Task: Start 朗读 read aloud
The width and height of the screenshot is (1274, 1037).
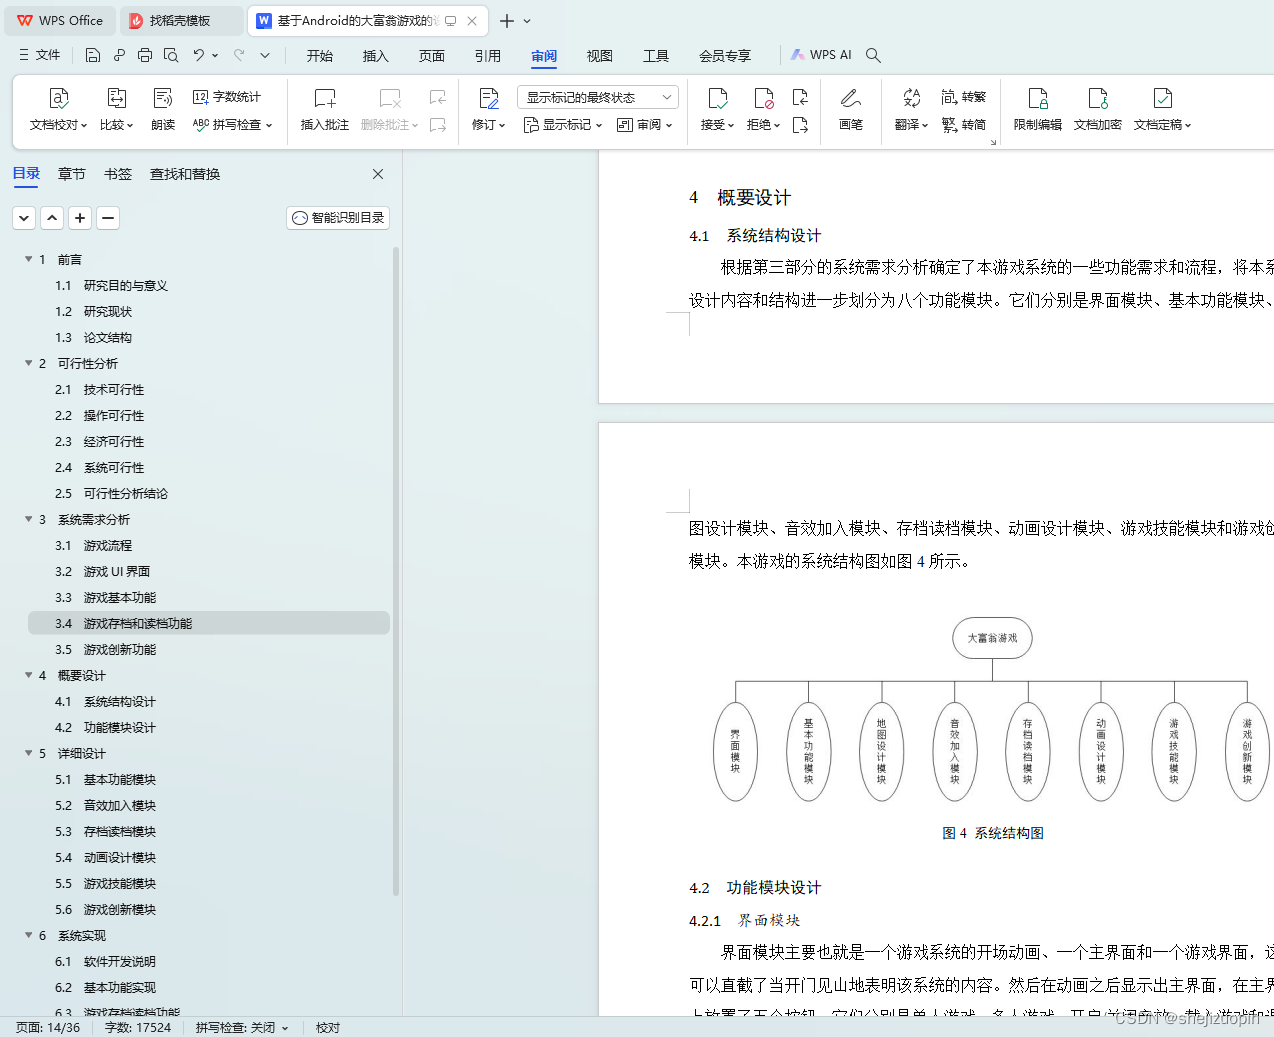Action: [163, 109]
